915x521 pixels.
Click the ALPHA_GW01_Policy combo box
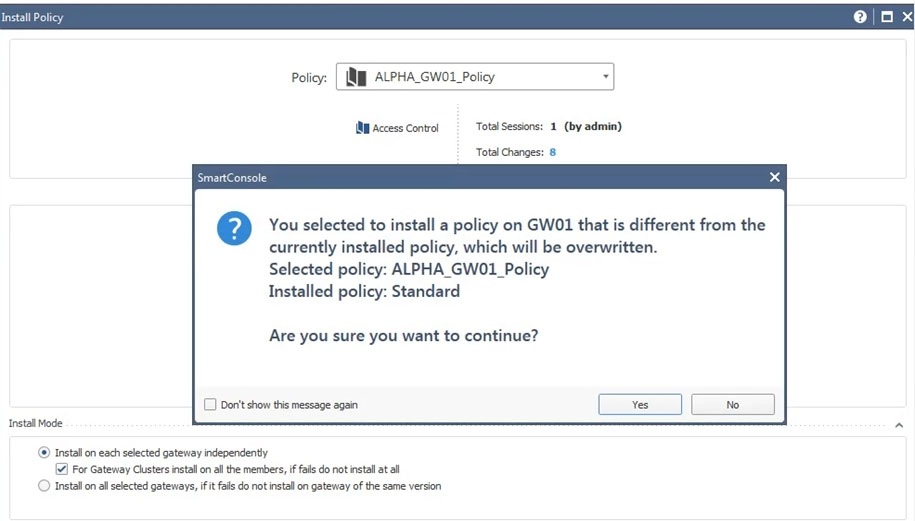coord(475,76)
